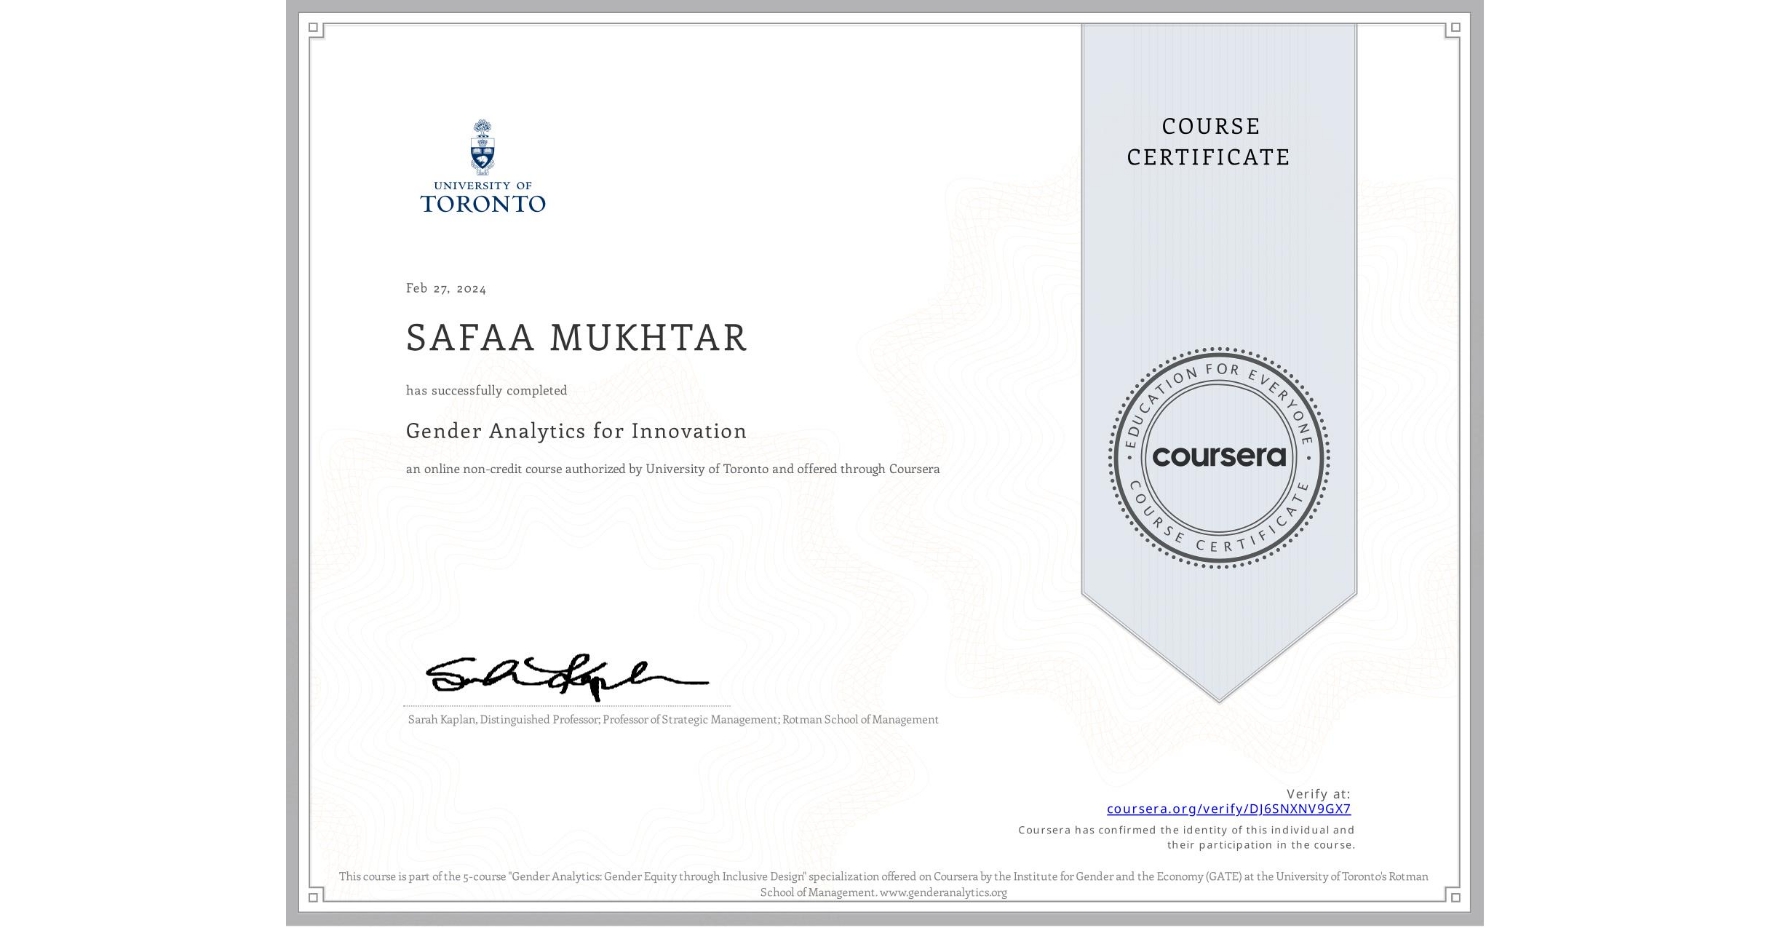Select the text 'has successfully completed'

point(485,390)
